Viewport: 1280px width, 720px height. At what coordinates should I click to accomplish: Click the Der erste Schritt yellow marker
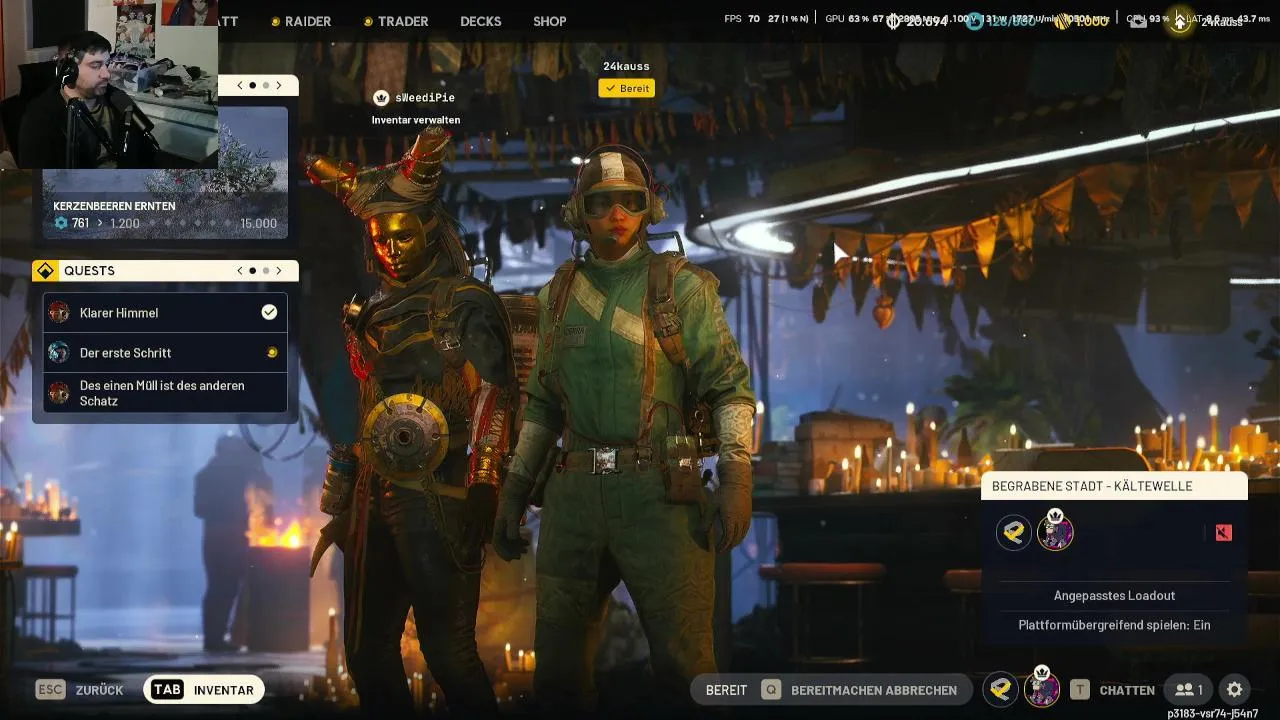coord(271,352)
